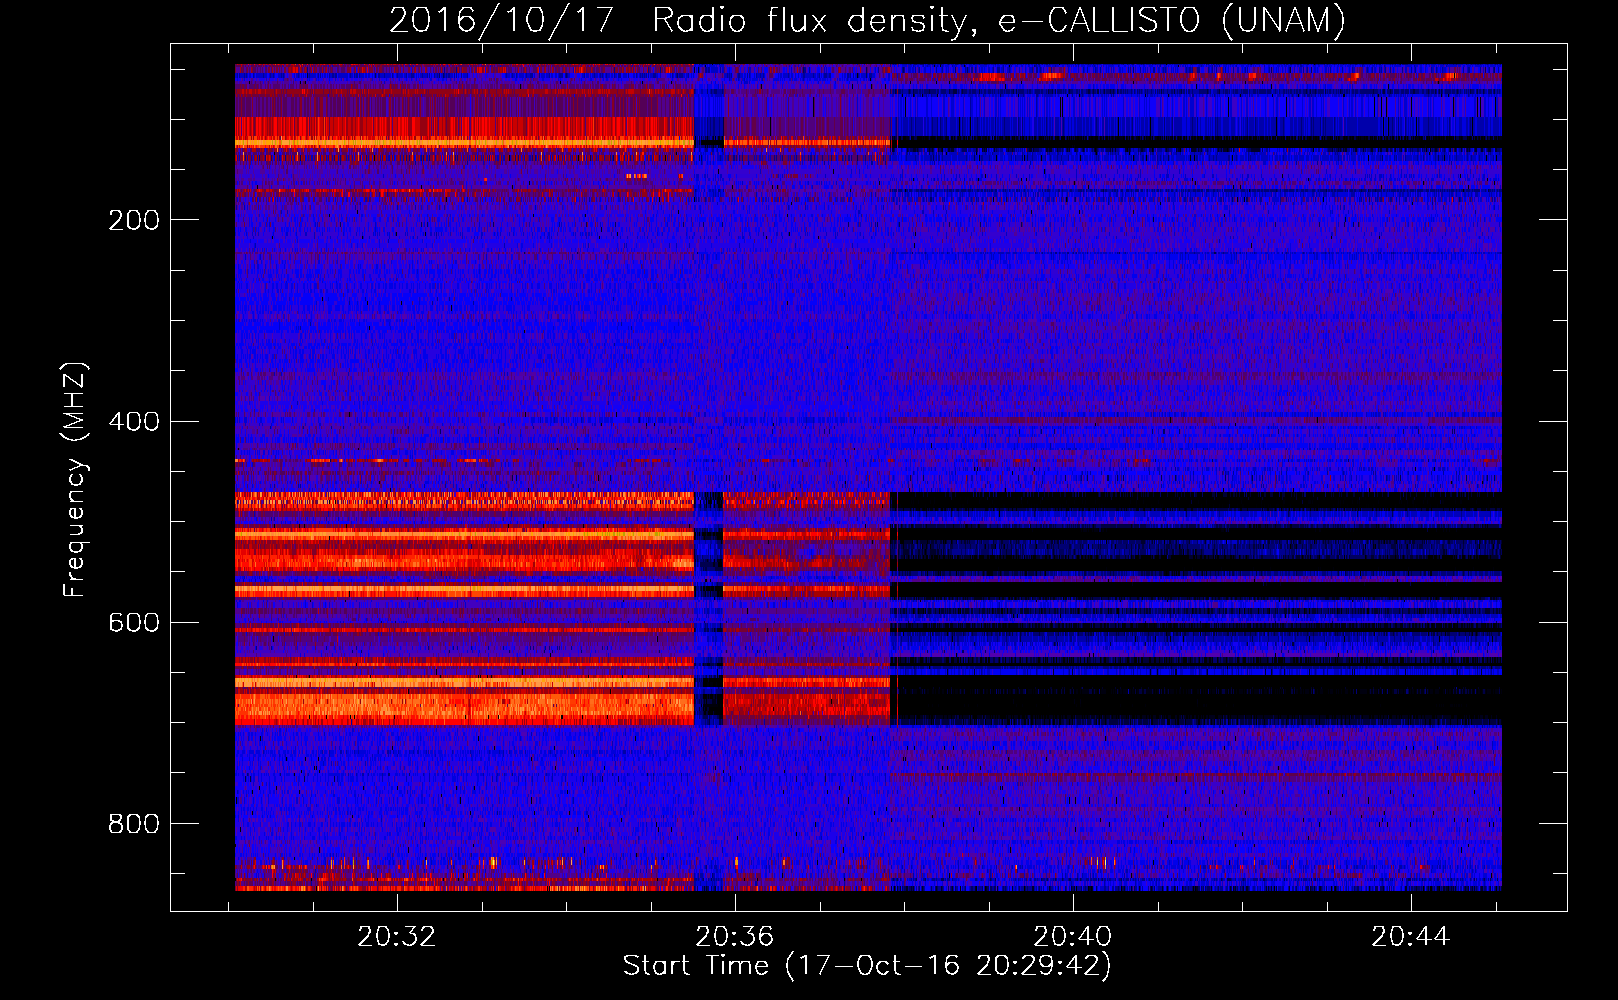Click the 20:36 time tick label

point(735,937)
